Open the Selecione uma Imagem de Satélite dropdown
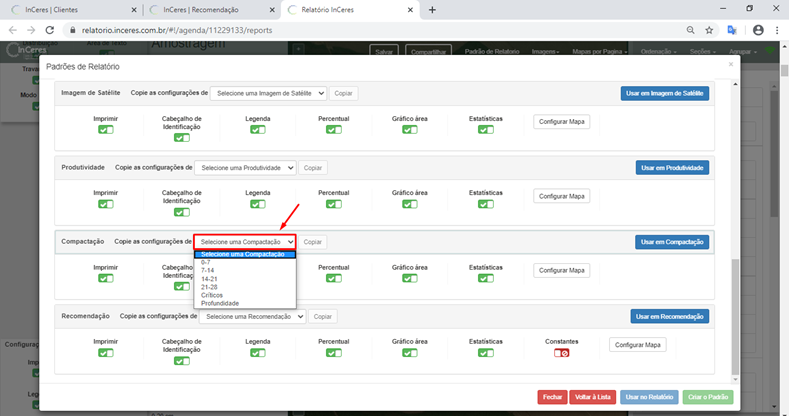Viewport: 789px width, 416px height. coord(268,94)
